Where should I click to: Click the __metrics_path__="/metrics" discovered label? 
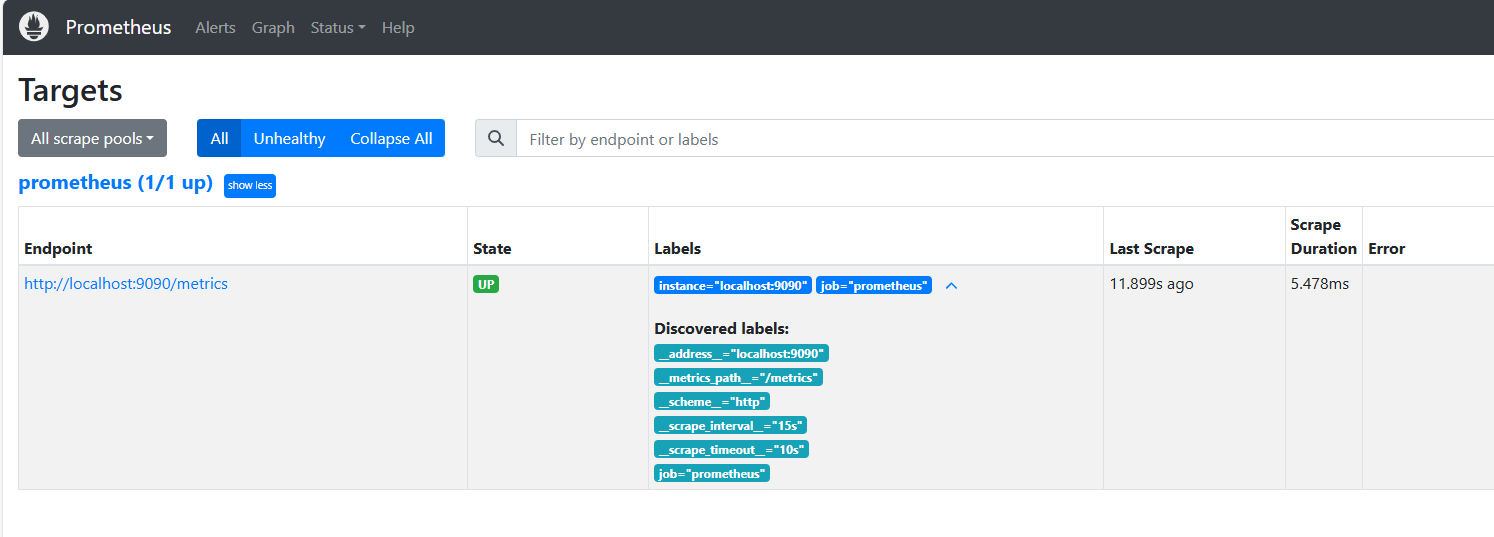tap(738, 378)
